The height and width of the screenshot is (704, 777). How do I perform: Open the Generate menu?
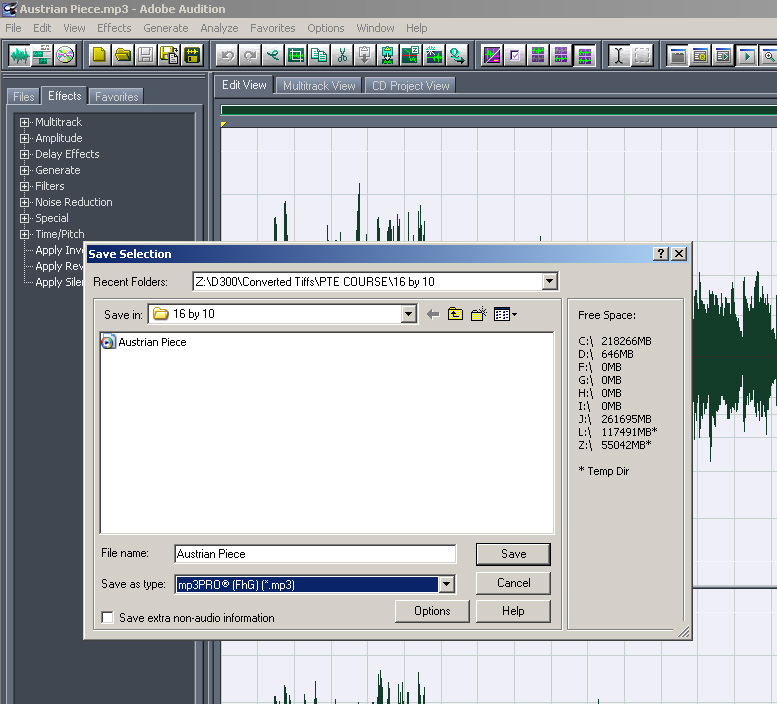coord(166,28)
